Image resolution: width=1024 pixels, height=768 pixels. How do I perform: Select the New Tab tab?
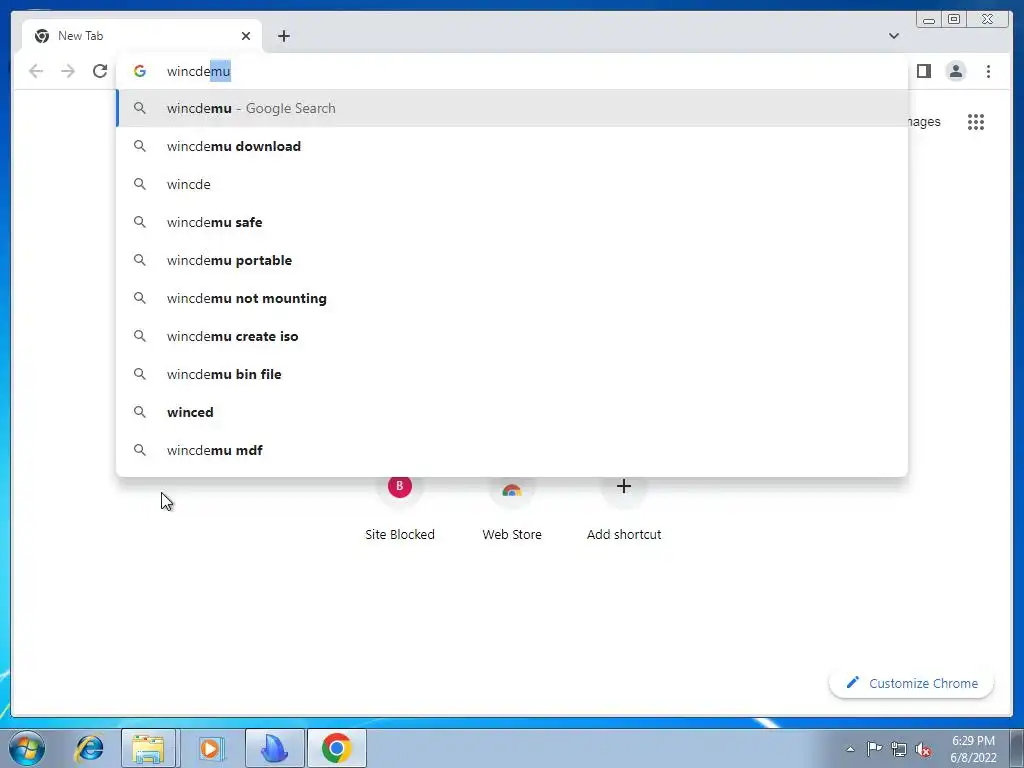click(x=142, y=36)
